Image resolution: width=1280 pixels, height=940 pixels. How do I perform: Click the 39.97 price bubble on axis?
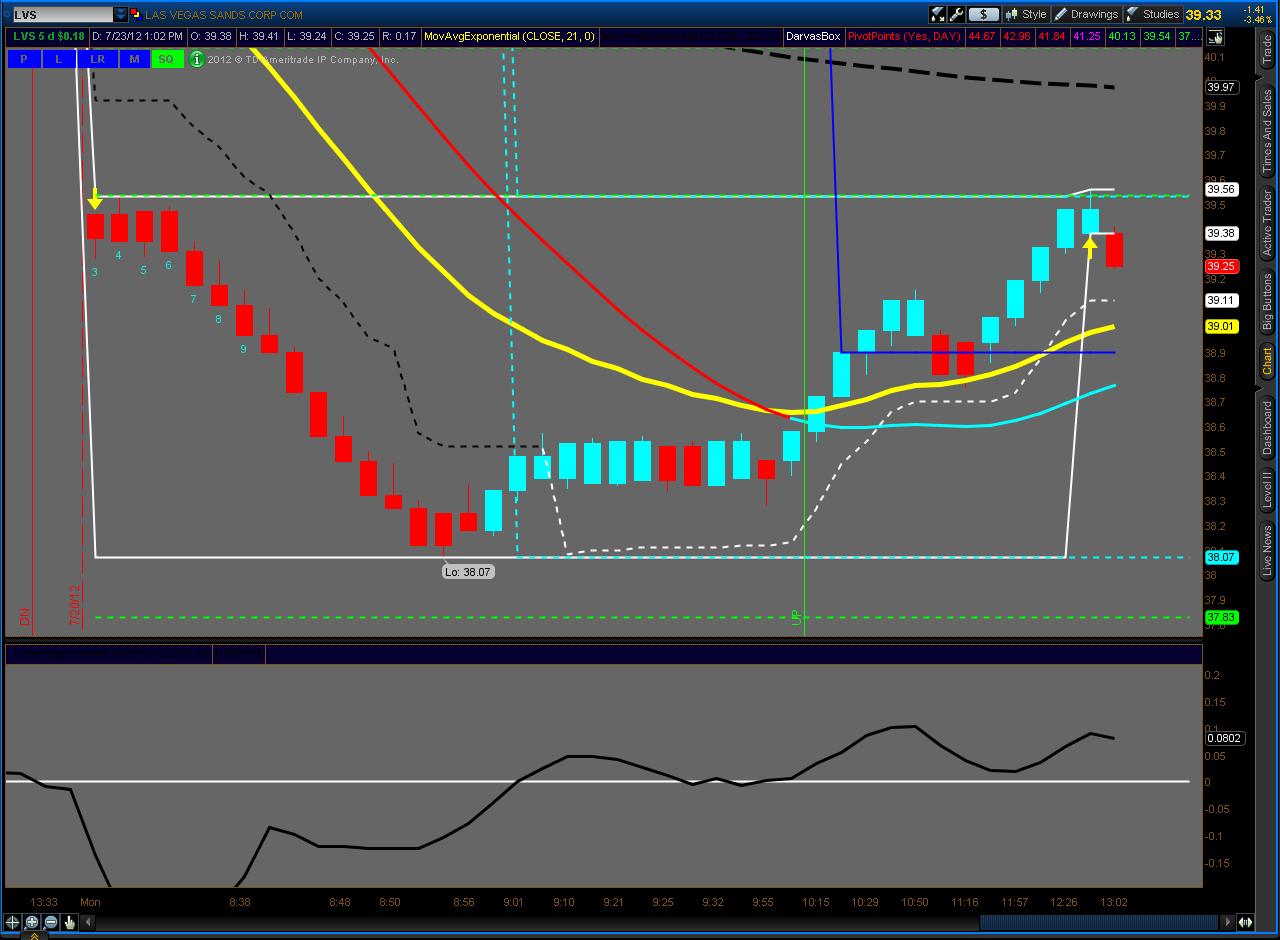(x=1222, y=87)
